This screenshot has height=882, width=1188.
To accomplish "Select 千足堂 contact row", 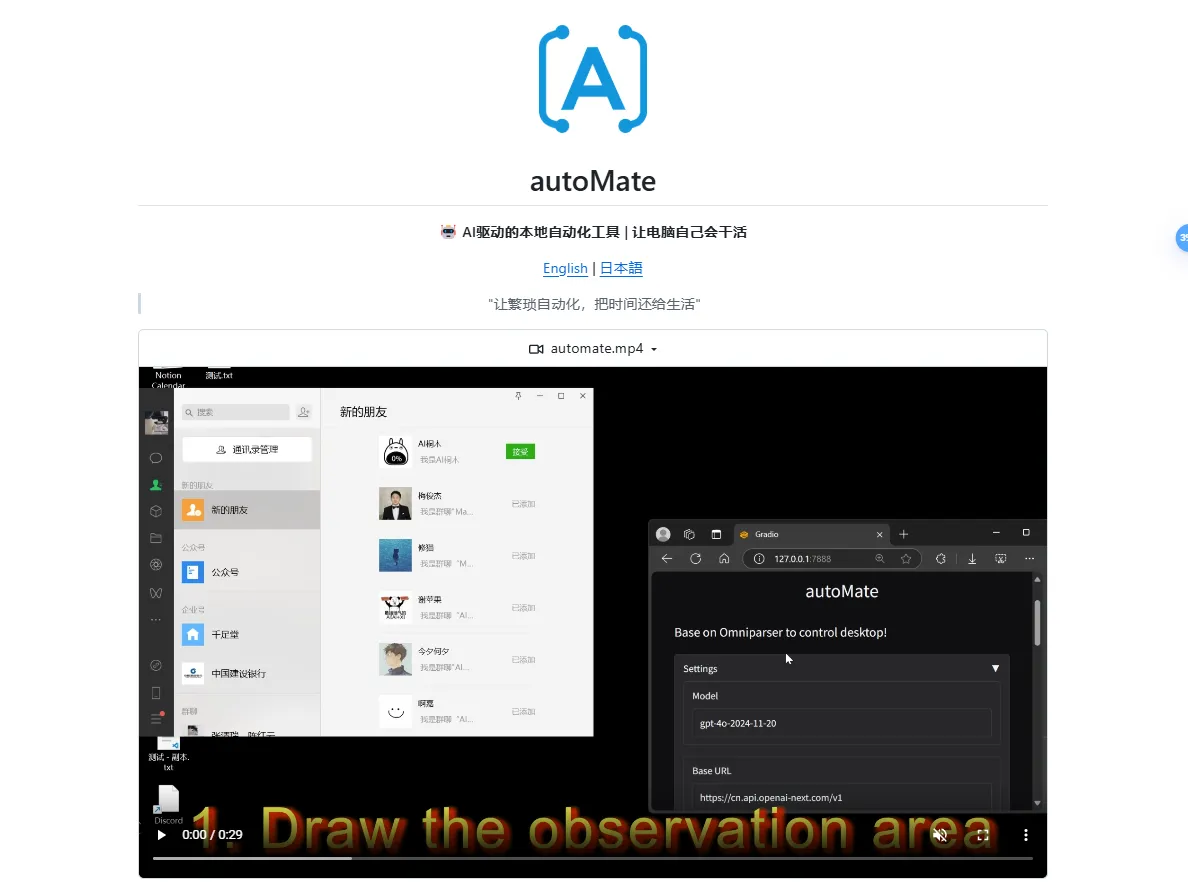I will [247, 634].
